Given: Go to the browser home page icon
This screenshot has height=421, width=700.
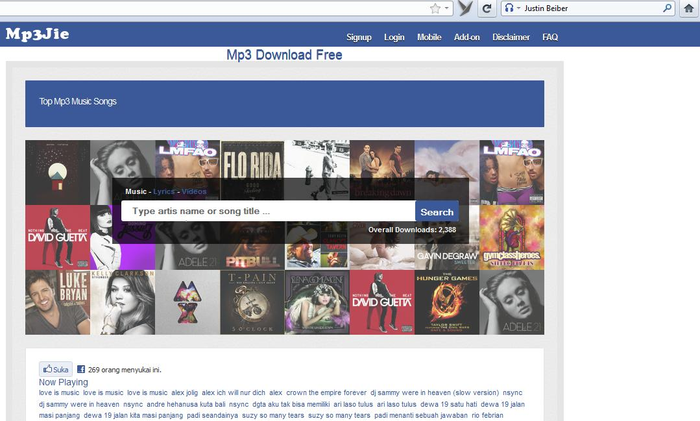Looking at the screenshot, I should pos(689,8).
